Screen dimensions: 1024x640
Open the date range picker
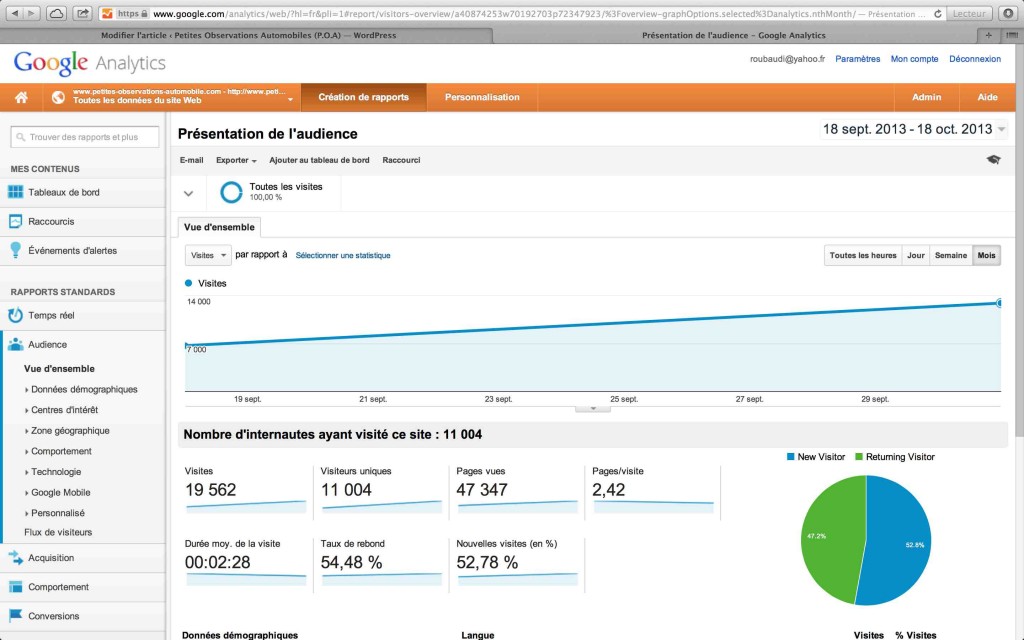pyautogui.click(x=913, y=129)
